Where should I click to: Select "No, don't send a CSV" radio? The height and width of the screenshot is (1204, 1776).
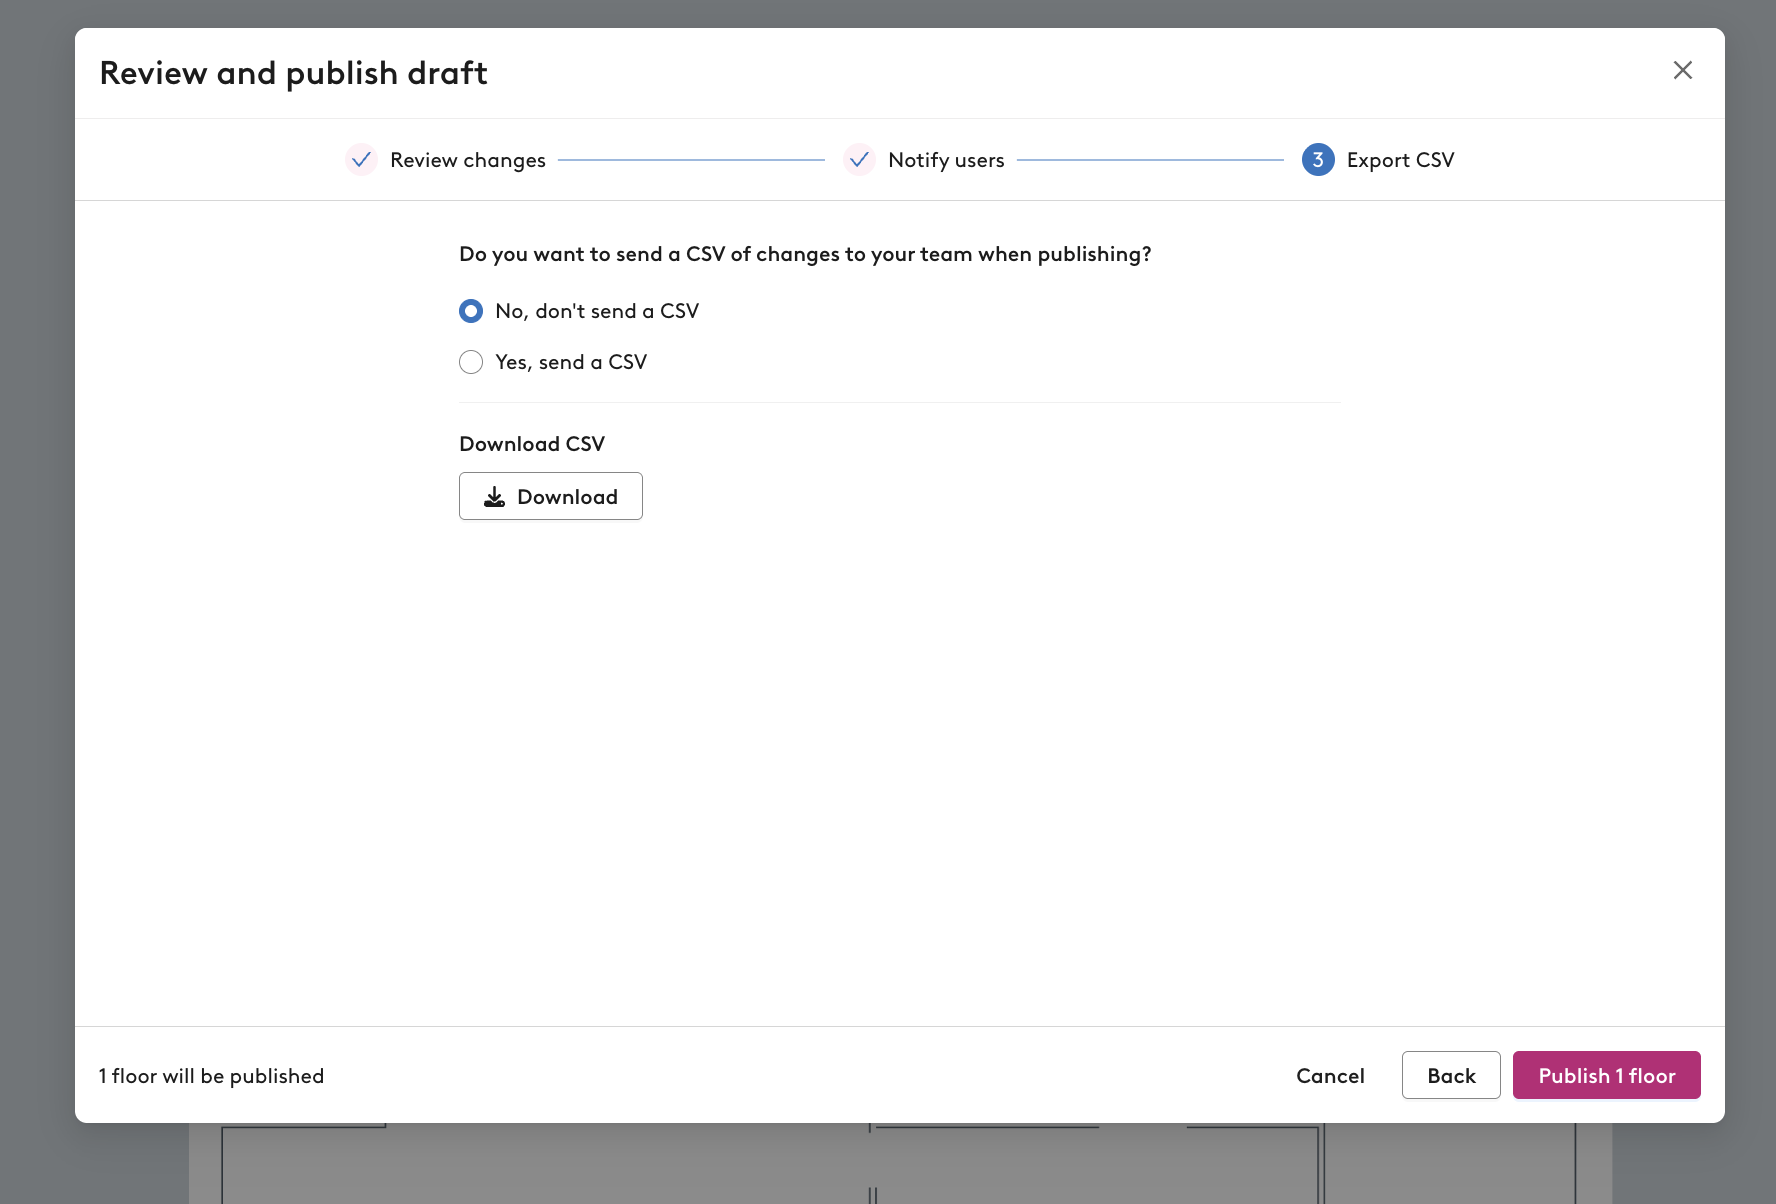(x=471, y=311)
